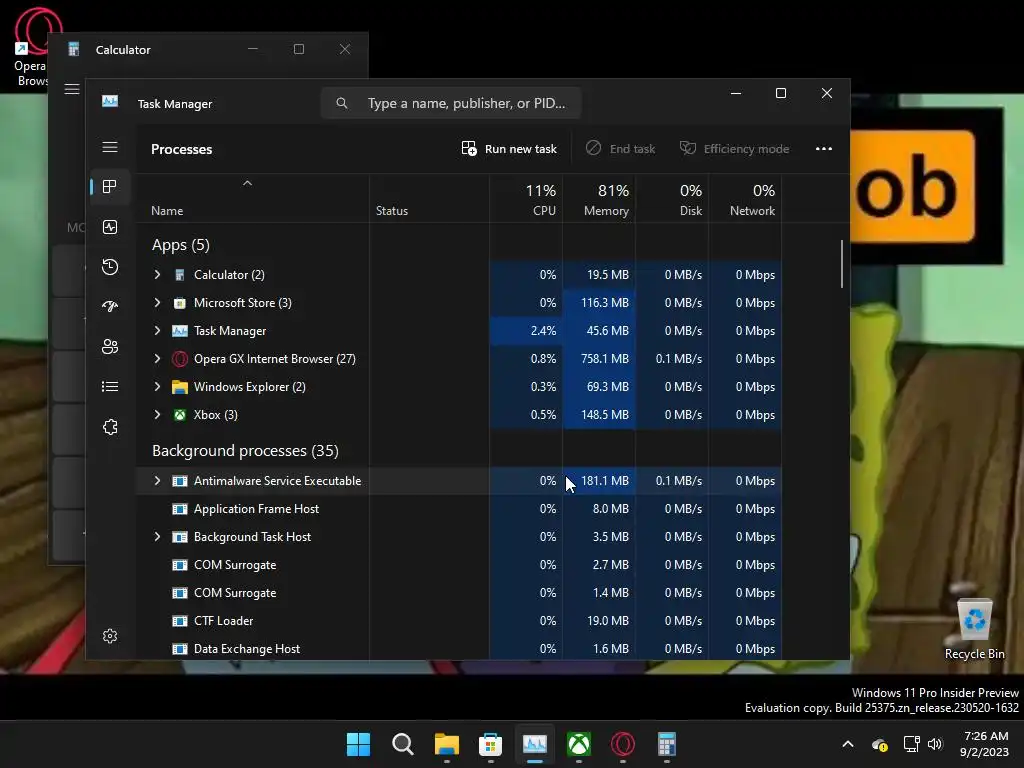This screenshot has height=768, width=1024.
Task: Click the Xbox process icon
Action: point(180,415)
